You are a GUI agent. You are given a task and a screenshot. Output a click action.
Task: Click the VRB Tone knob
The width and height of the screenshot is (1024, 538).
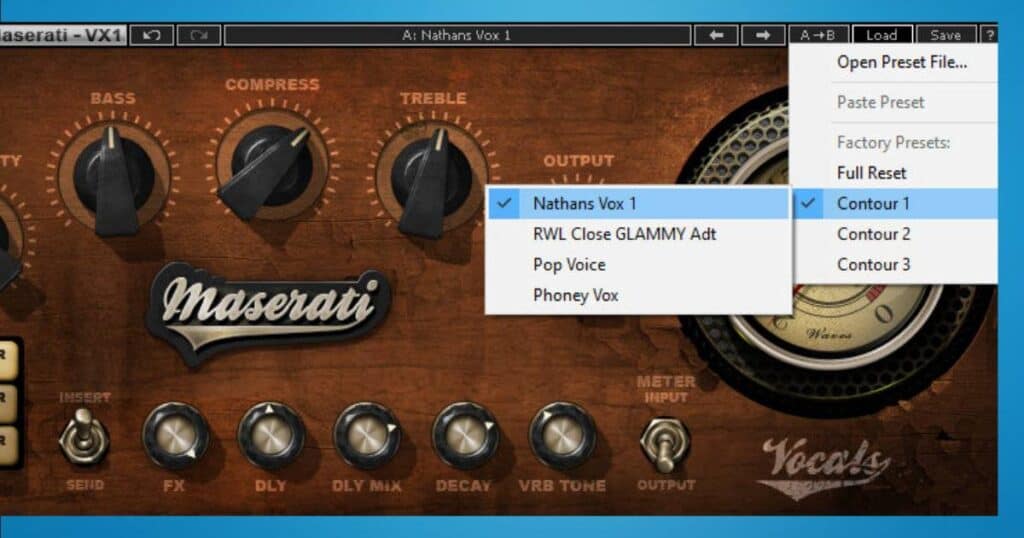(x=562, y=436)
